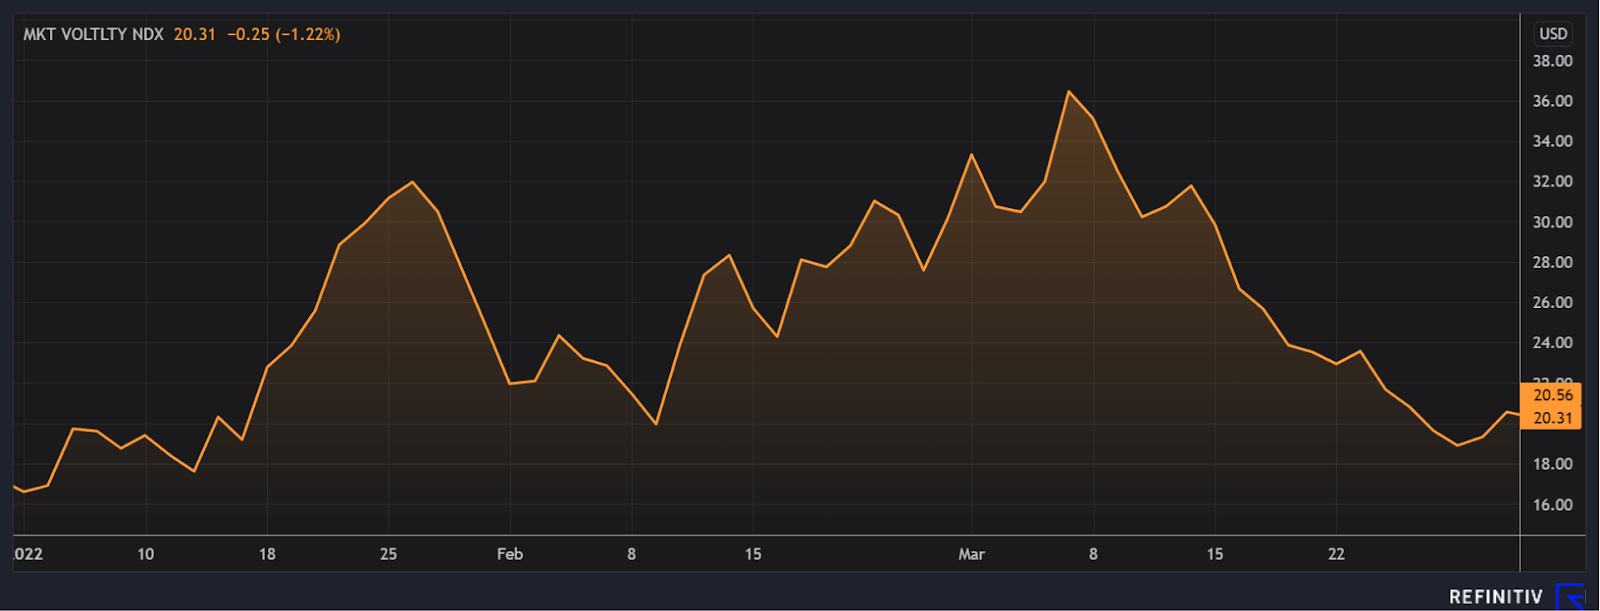
Task: Click the −0.25 (−1.22%) change value
Action: 284,34
